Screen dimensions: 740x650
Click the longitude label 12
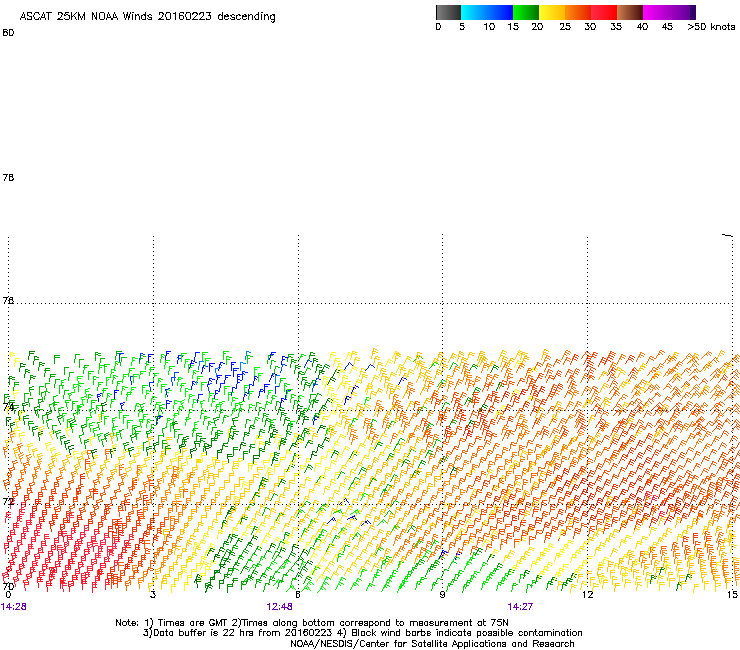pos(587,594)
